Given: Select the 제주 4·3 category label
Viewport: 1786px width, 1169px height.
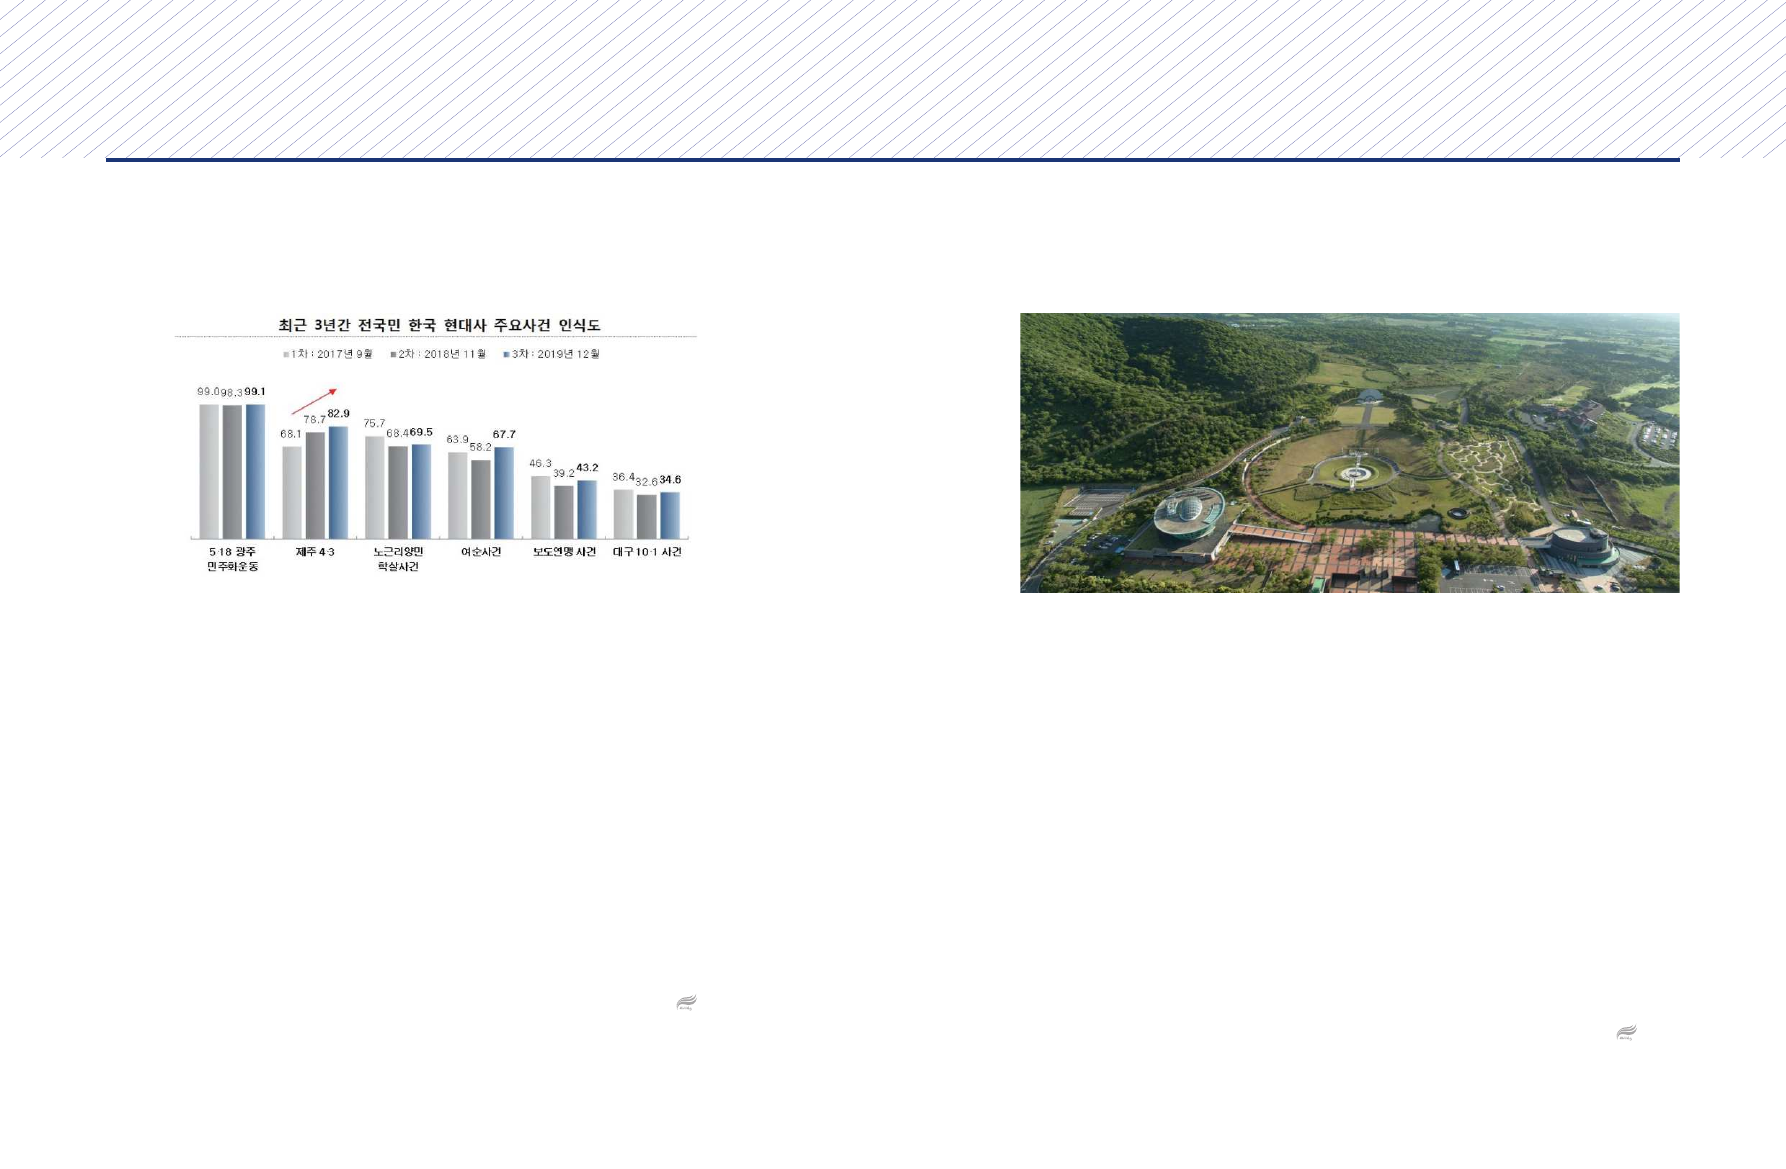Looking at the screenshot, I should click(x=315, y=552).
